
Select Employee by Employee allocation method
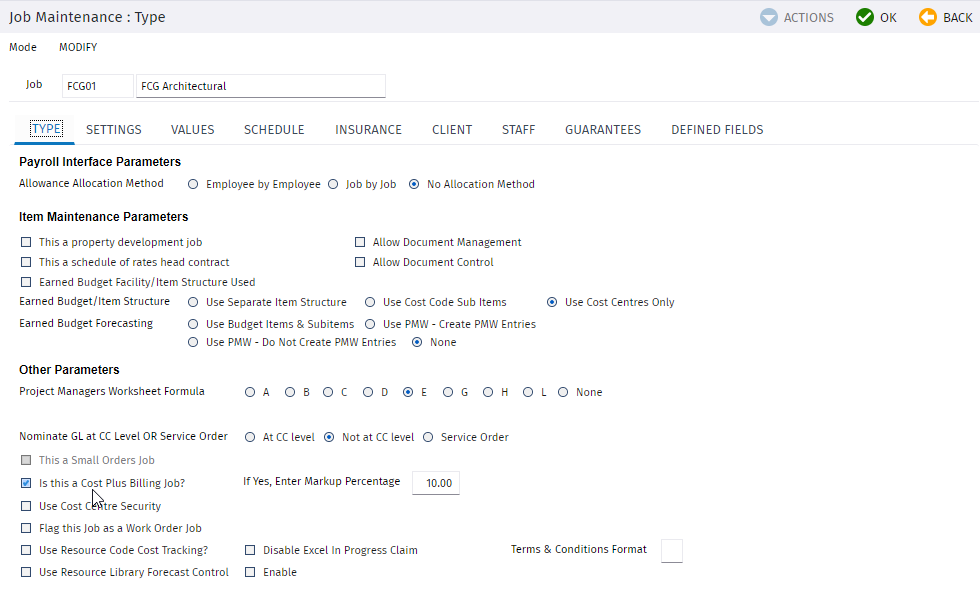193,184
